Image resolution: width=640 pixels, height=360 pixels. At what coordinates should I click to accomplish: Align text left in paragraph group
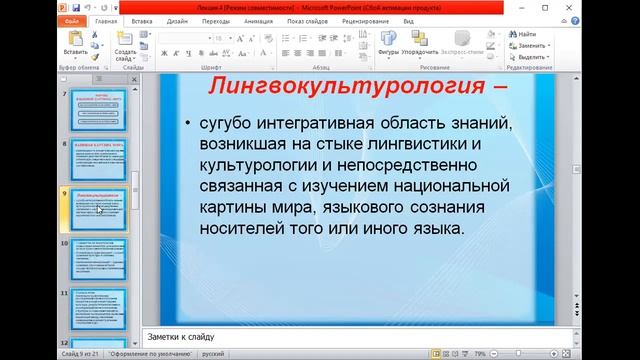point(285,53)
